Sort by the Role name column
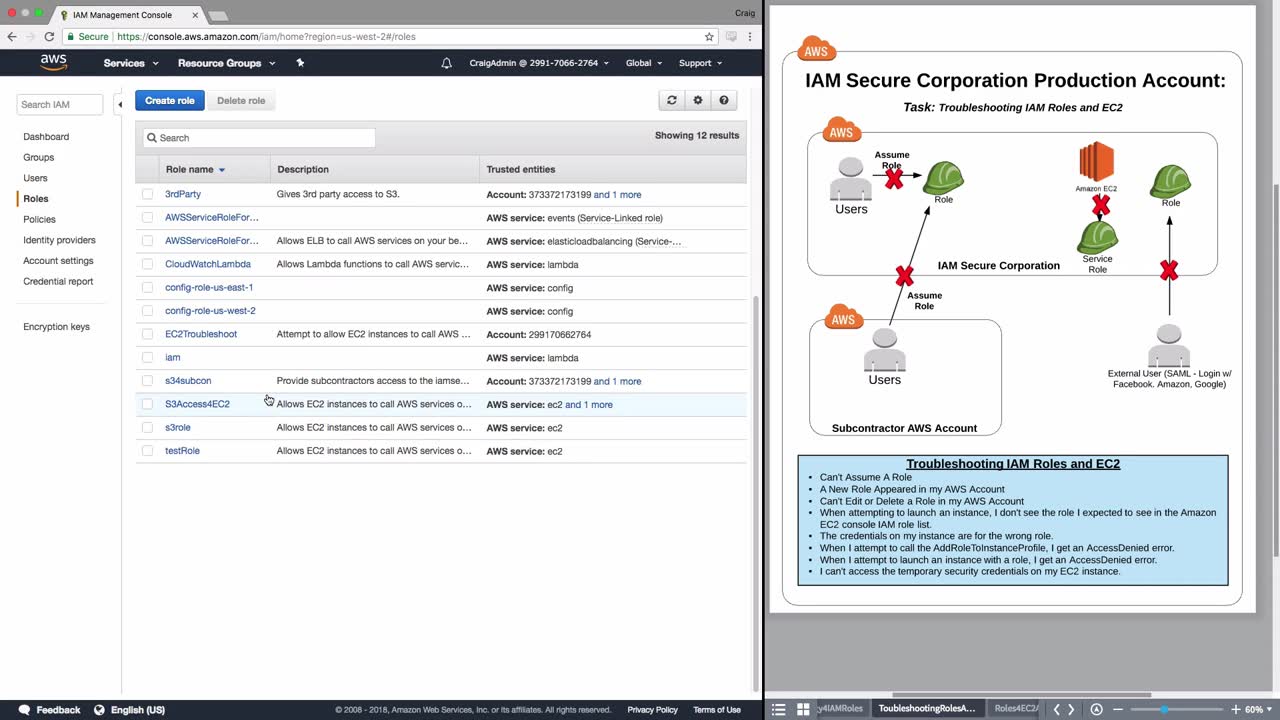The height and width of the screenshot is (720, 1280). [195, 169]
